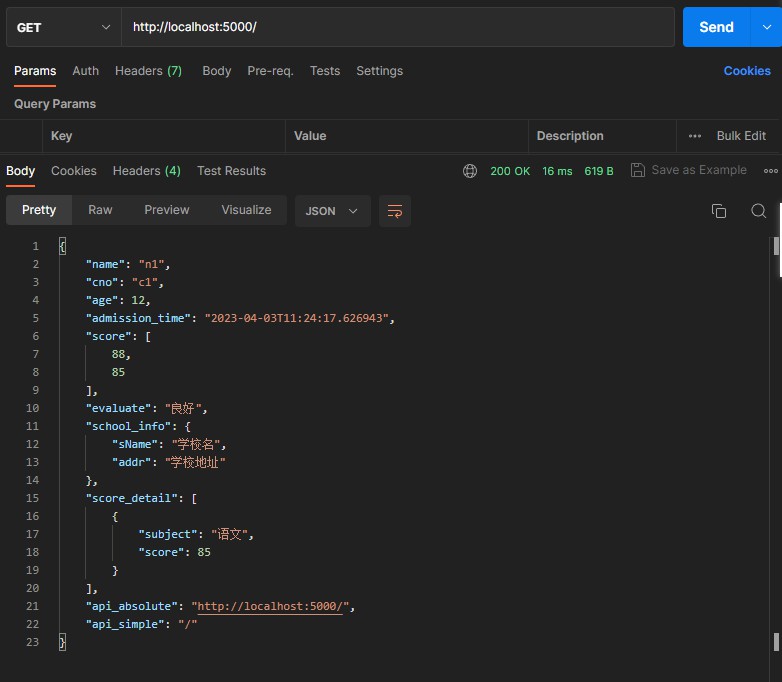Open the JSON format dropdown
Image resolution: width=782 pixels, height=682 pixels.
point(332,211)
